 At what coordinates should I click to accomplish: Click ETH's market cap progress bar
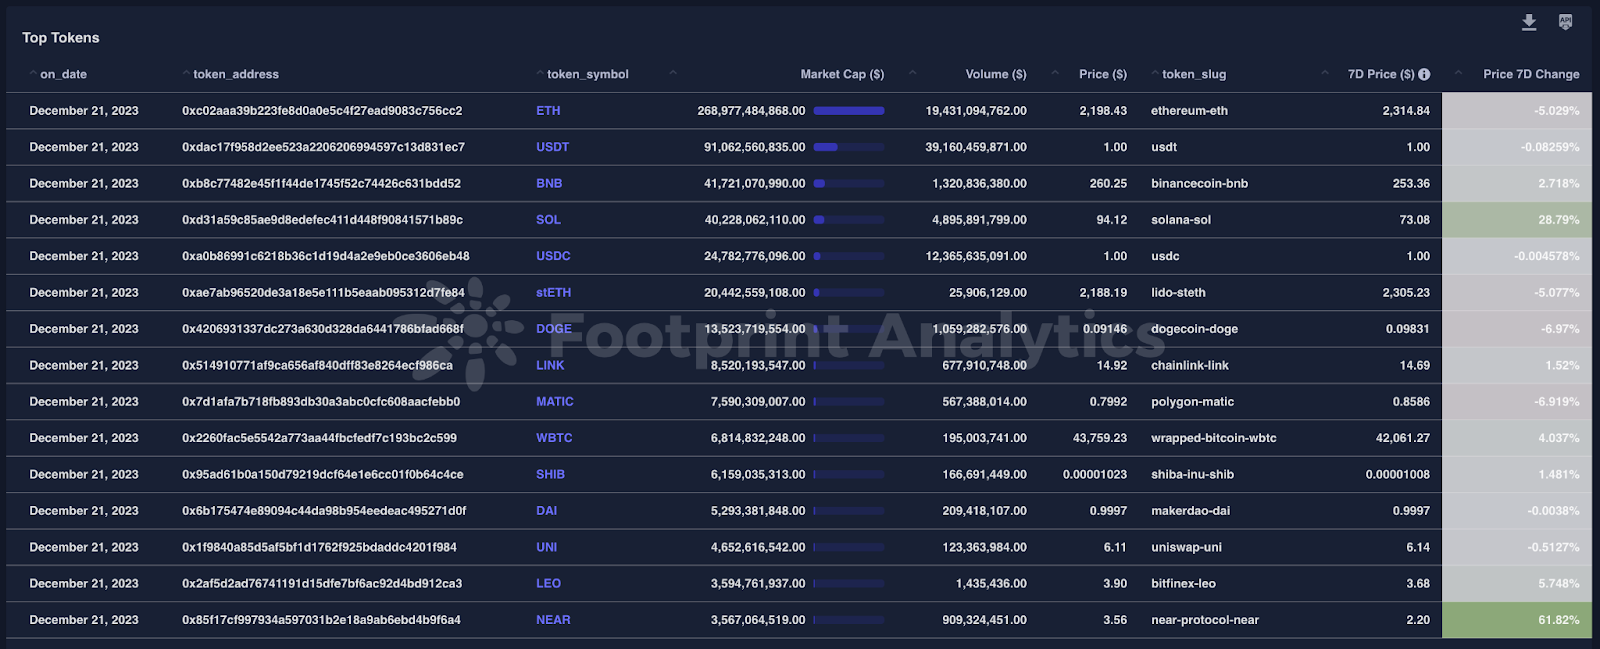tap(849, 110)
